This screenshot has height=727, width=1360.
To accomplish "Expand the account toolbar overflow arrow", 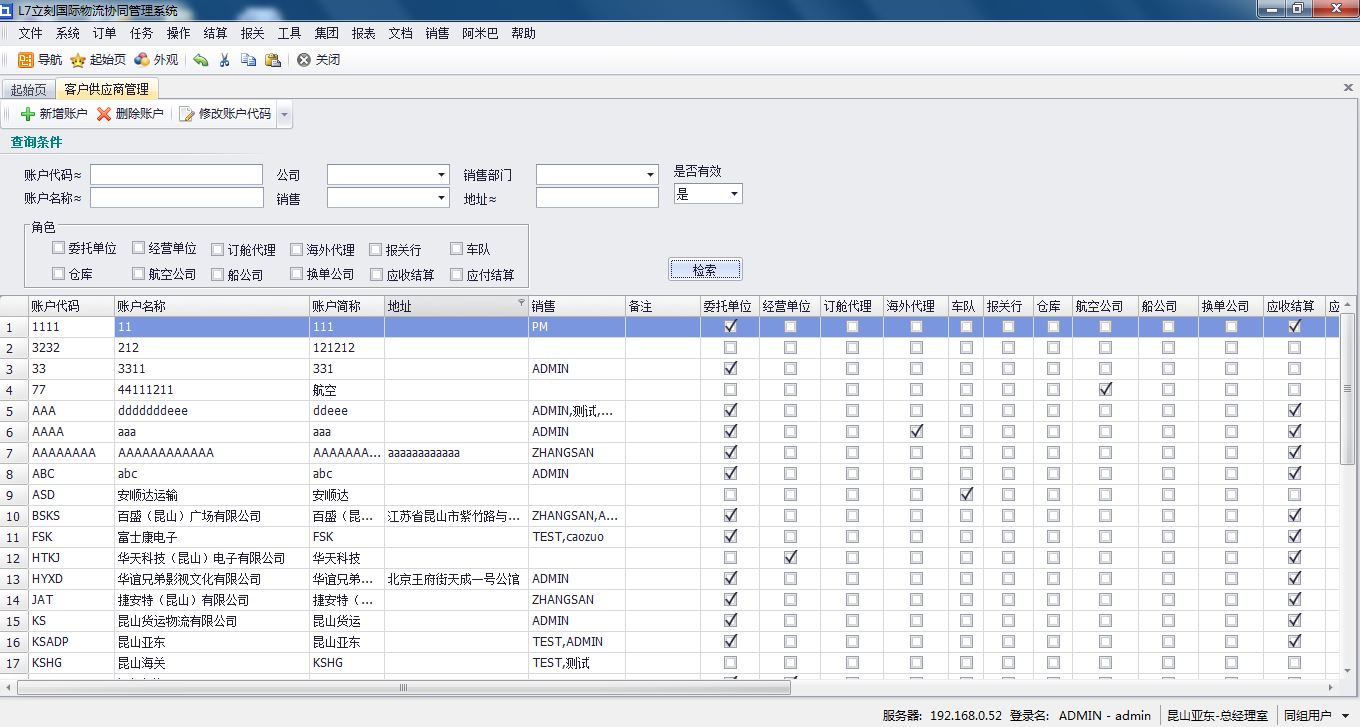I will click(285, 114).
